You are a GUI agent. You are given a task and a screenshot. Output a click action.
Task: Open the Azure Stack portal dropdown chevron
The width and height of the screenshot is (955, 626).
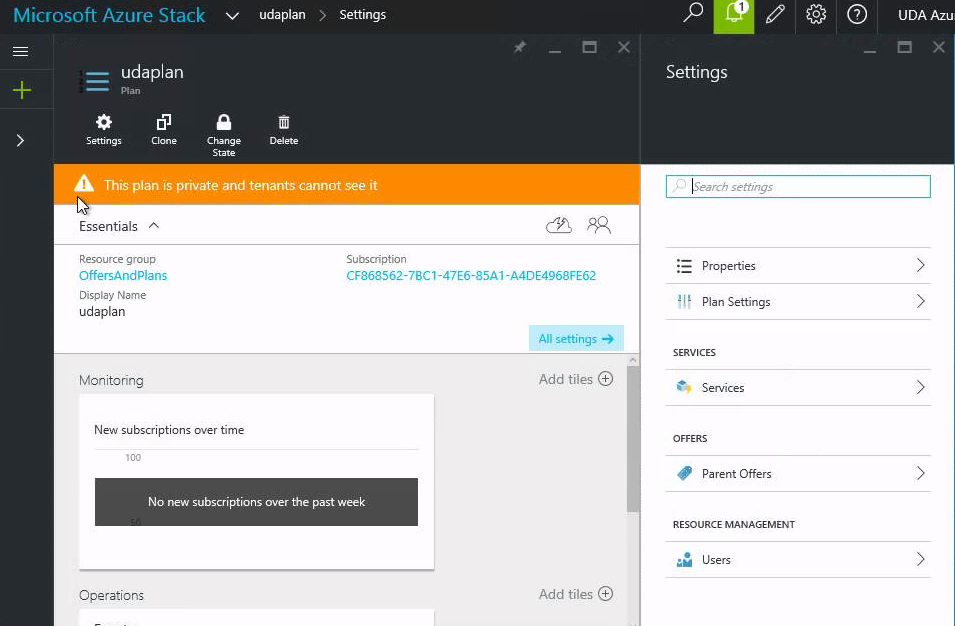(232, 16)
